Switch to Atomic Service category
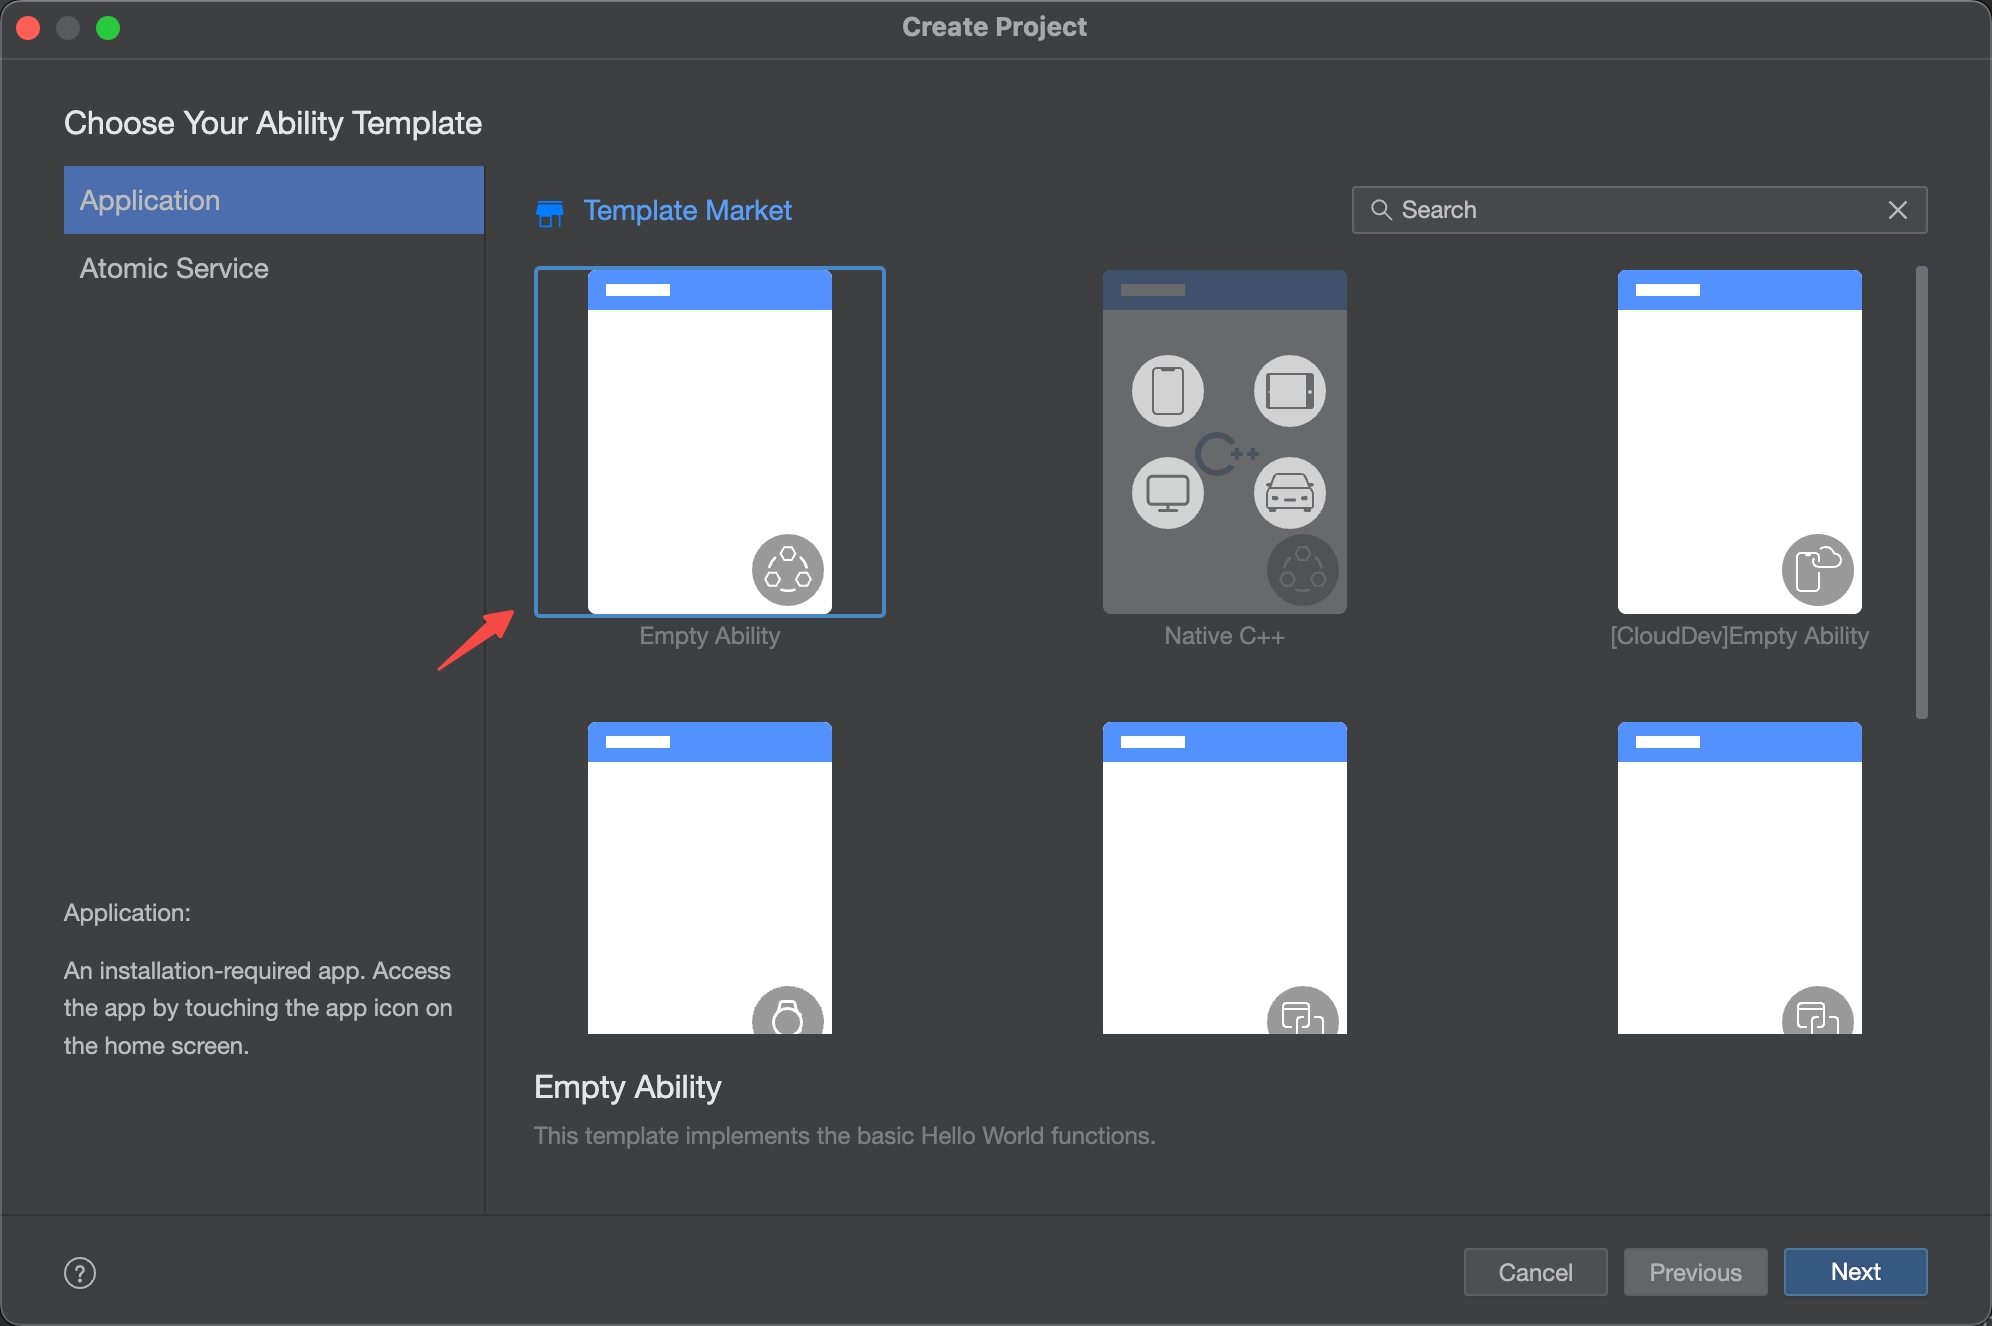This screenshot has width=1992, height=1326. tap(273, 268)
